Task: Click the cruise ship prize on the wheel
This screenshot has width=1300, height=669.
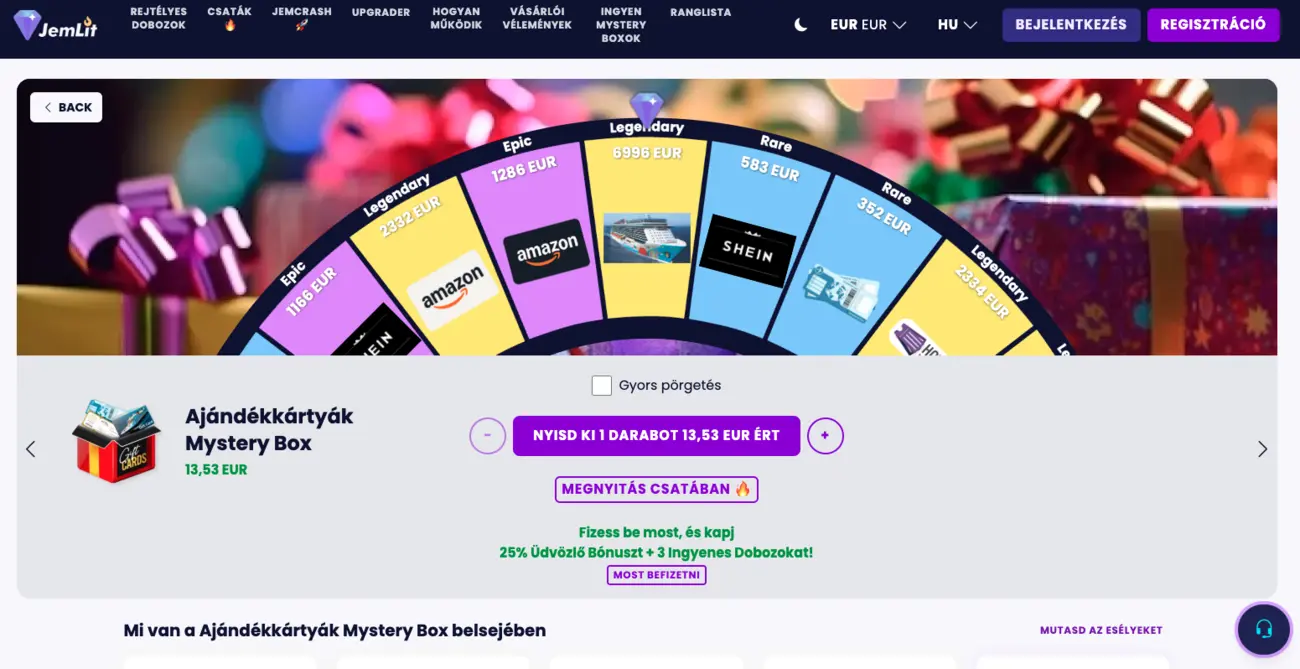Action: [647, 238]
